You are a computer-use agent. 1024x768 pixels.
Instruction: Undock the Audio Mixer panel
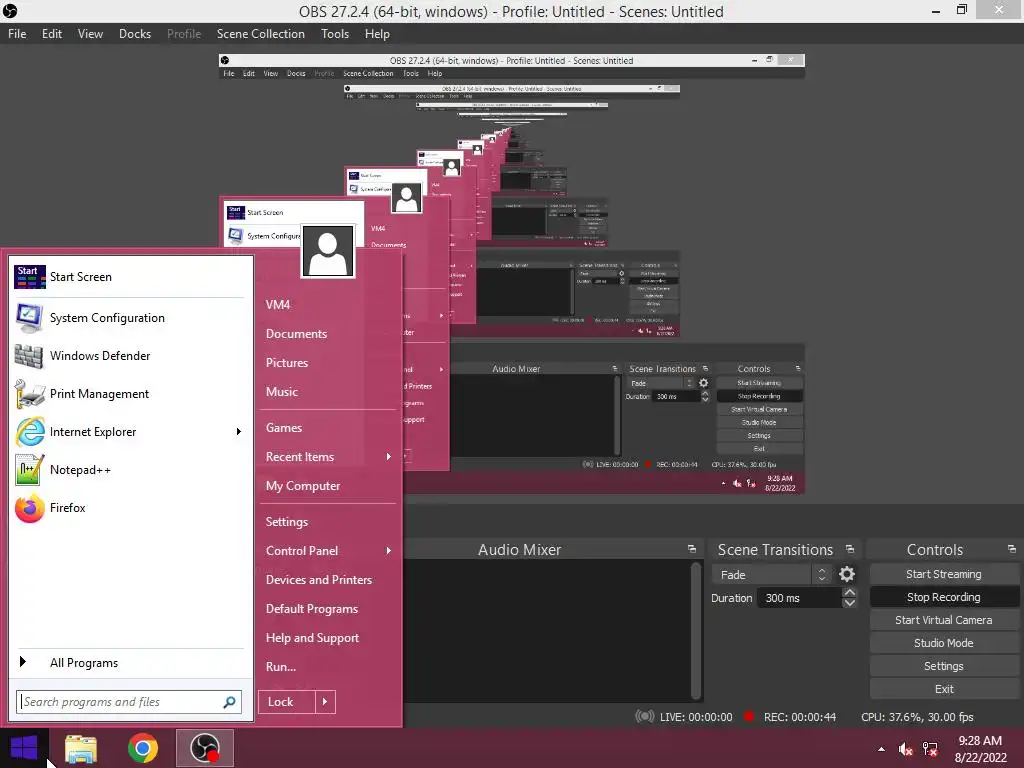(x=692, y=549)
